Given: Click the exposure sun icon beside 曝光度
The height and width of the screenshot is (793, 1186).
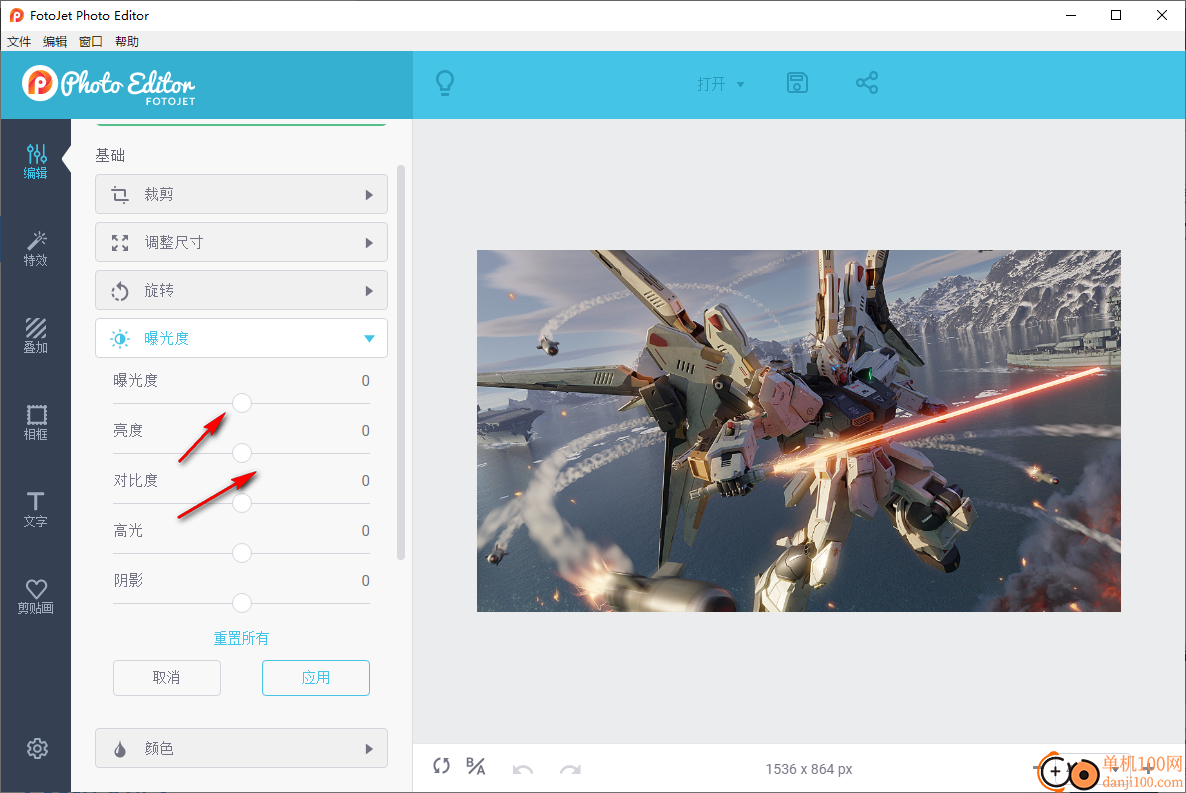Looking at the screenshot, I should click(120, 338).
